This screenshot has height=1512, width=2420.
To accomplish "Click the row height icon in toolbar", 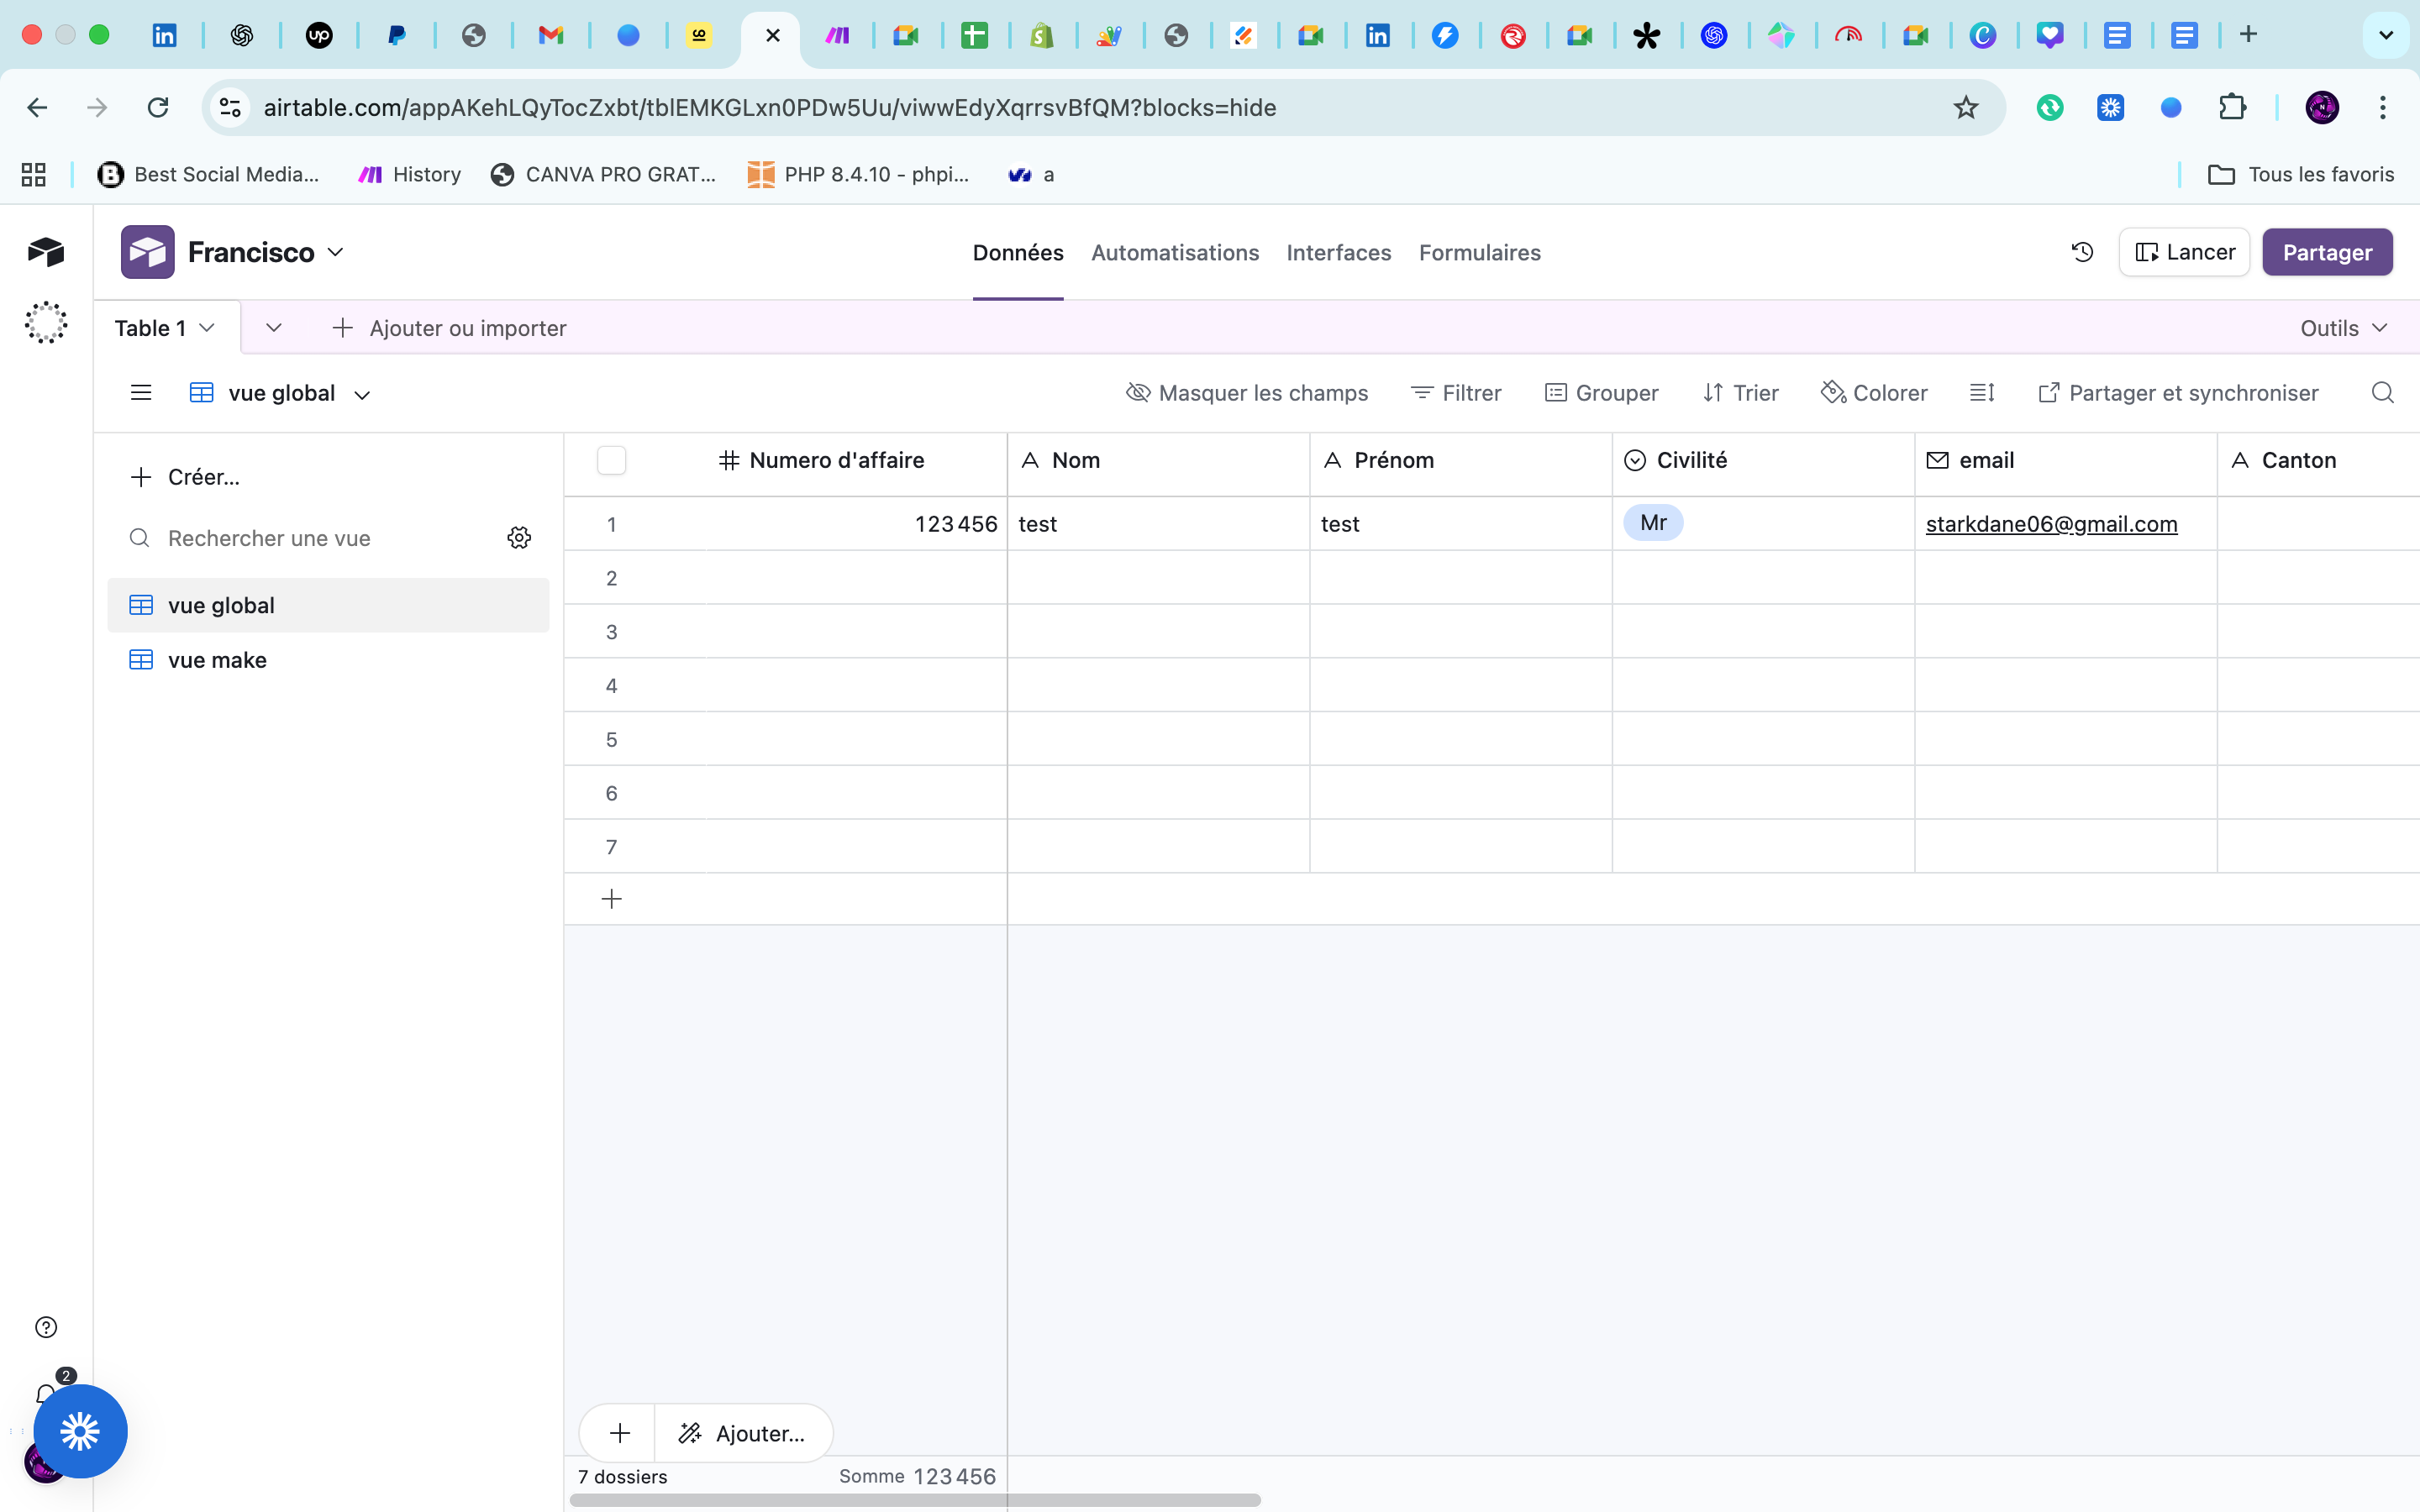I will click(1981, 393).
